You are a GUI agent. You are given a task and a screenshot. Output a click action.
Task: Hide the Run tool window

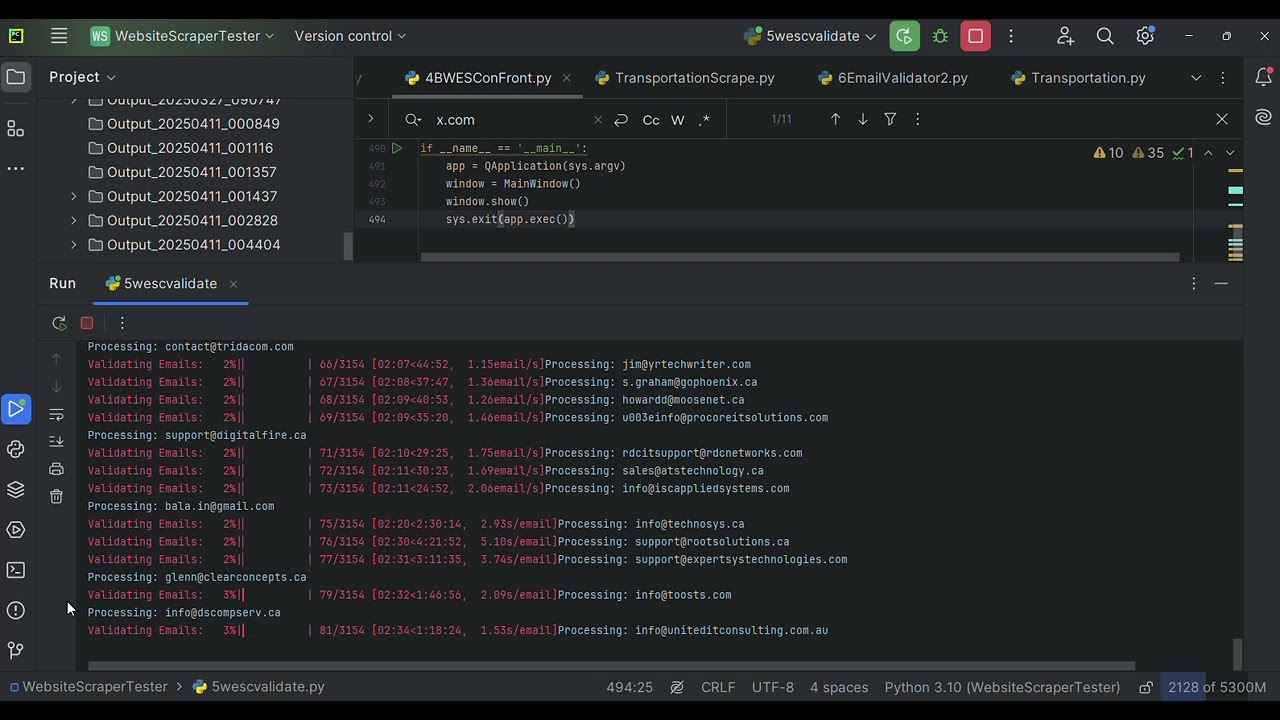click(x=1221, y=284)
